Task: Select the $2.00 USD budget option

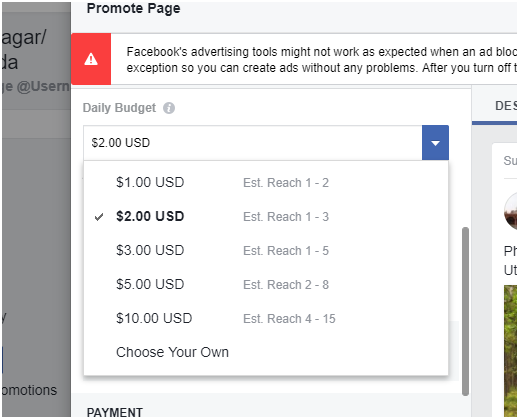Action: [x=266, y=217]
